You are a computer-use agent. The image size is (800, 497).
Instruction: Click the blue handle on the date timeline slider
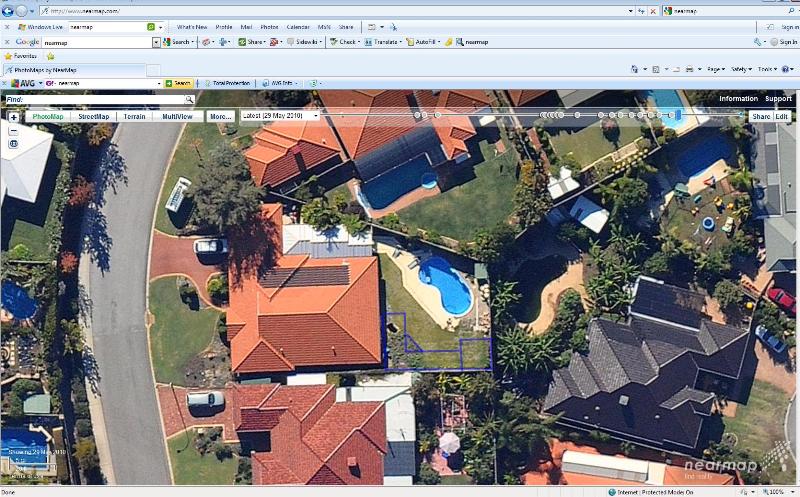coord(677,116)
